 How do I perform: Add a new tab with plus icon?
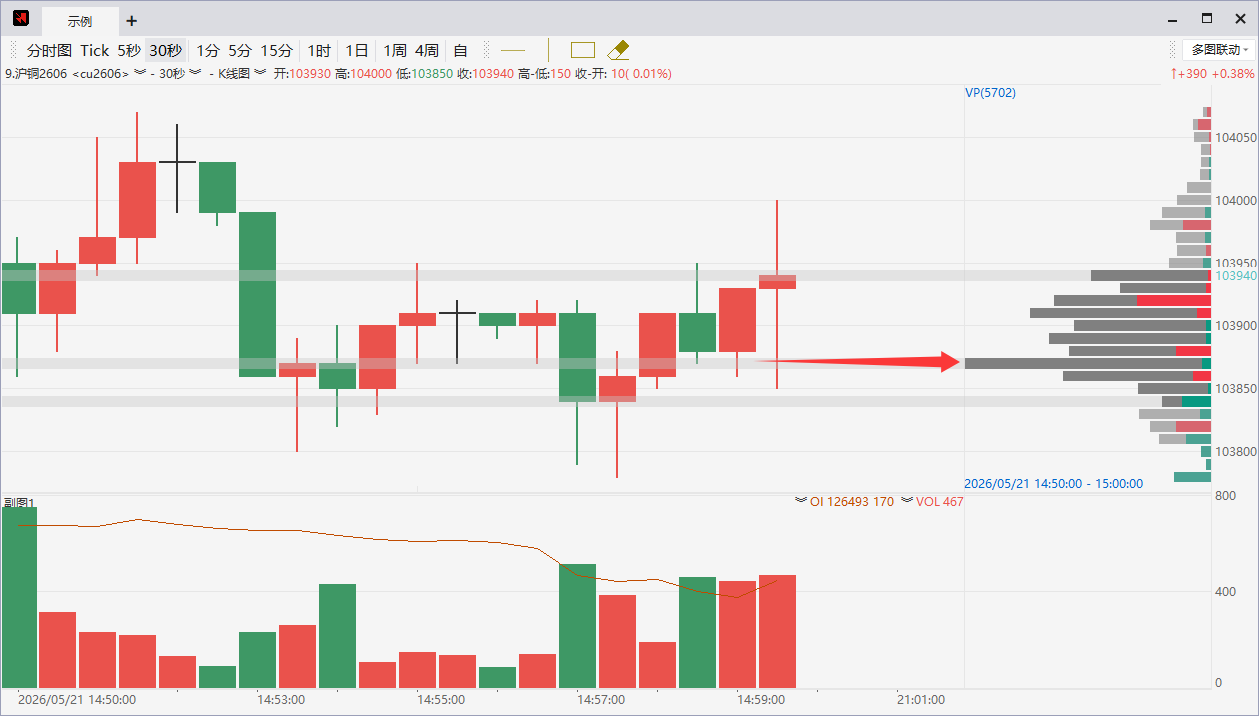pos(132,21)
